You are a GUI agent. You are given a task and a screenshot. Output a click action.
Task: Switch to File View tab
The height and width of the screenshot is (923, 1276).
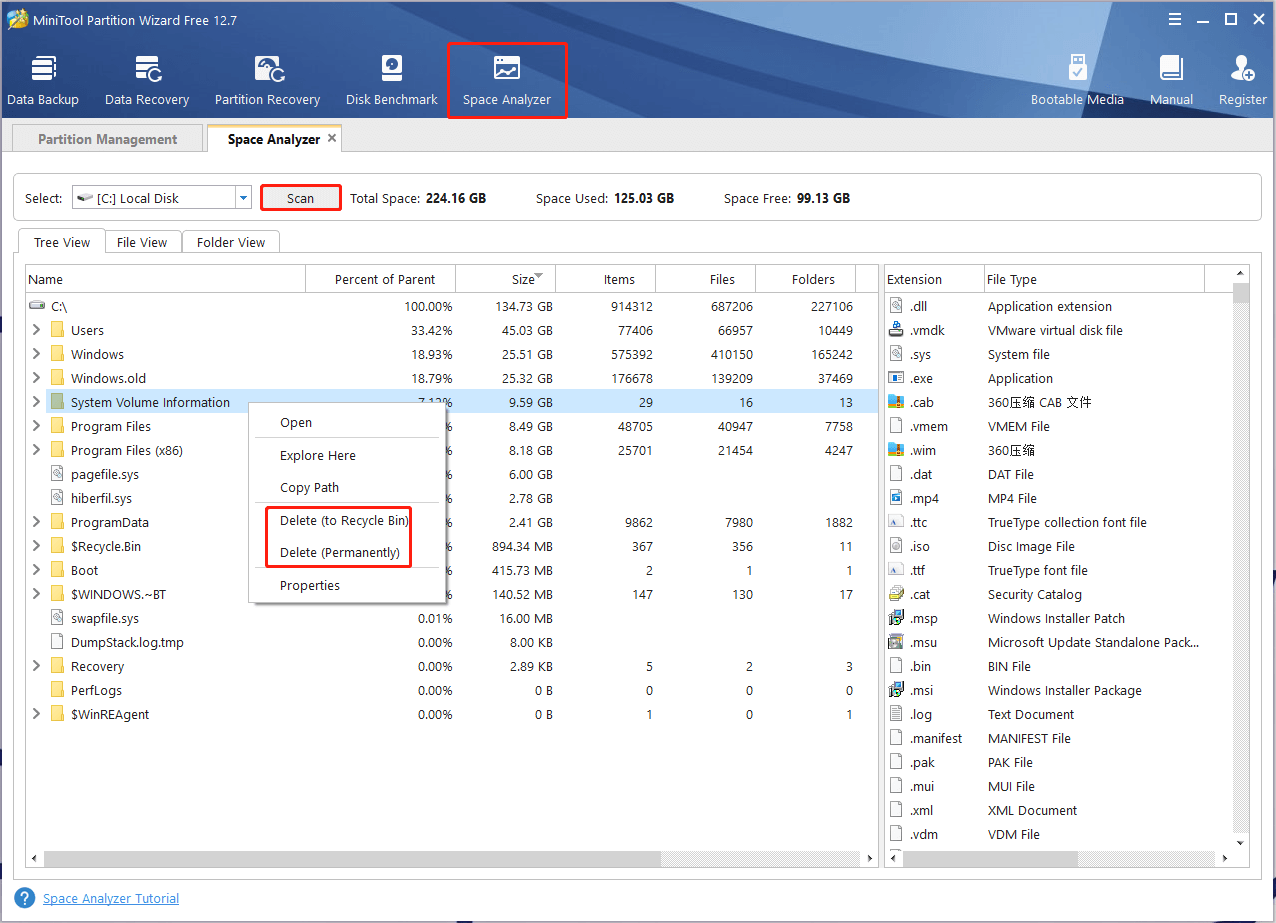click(142, 242)
